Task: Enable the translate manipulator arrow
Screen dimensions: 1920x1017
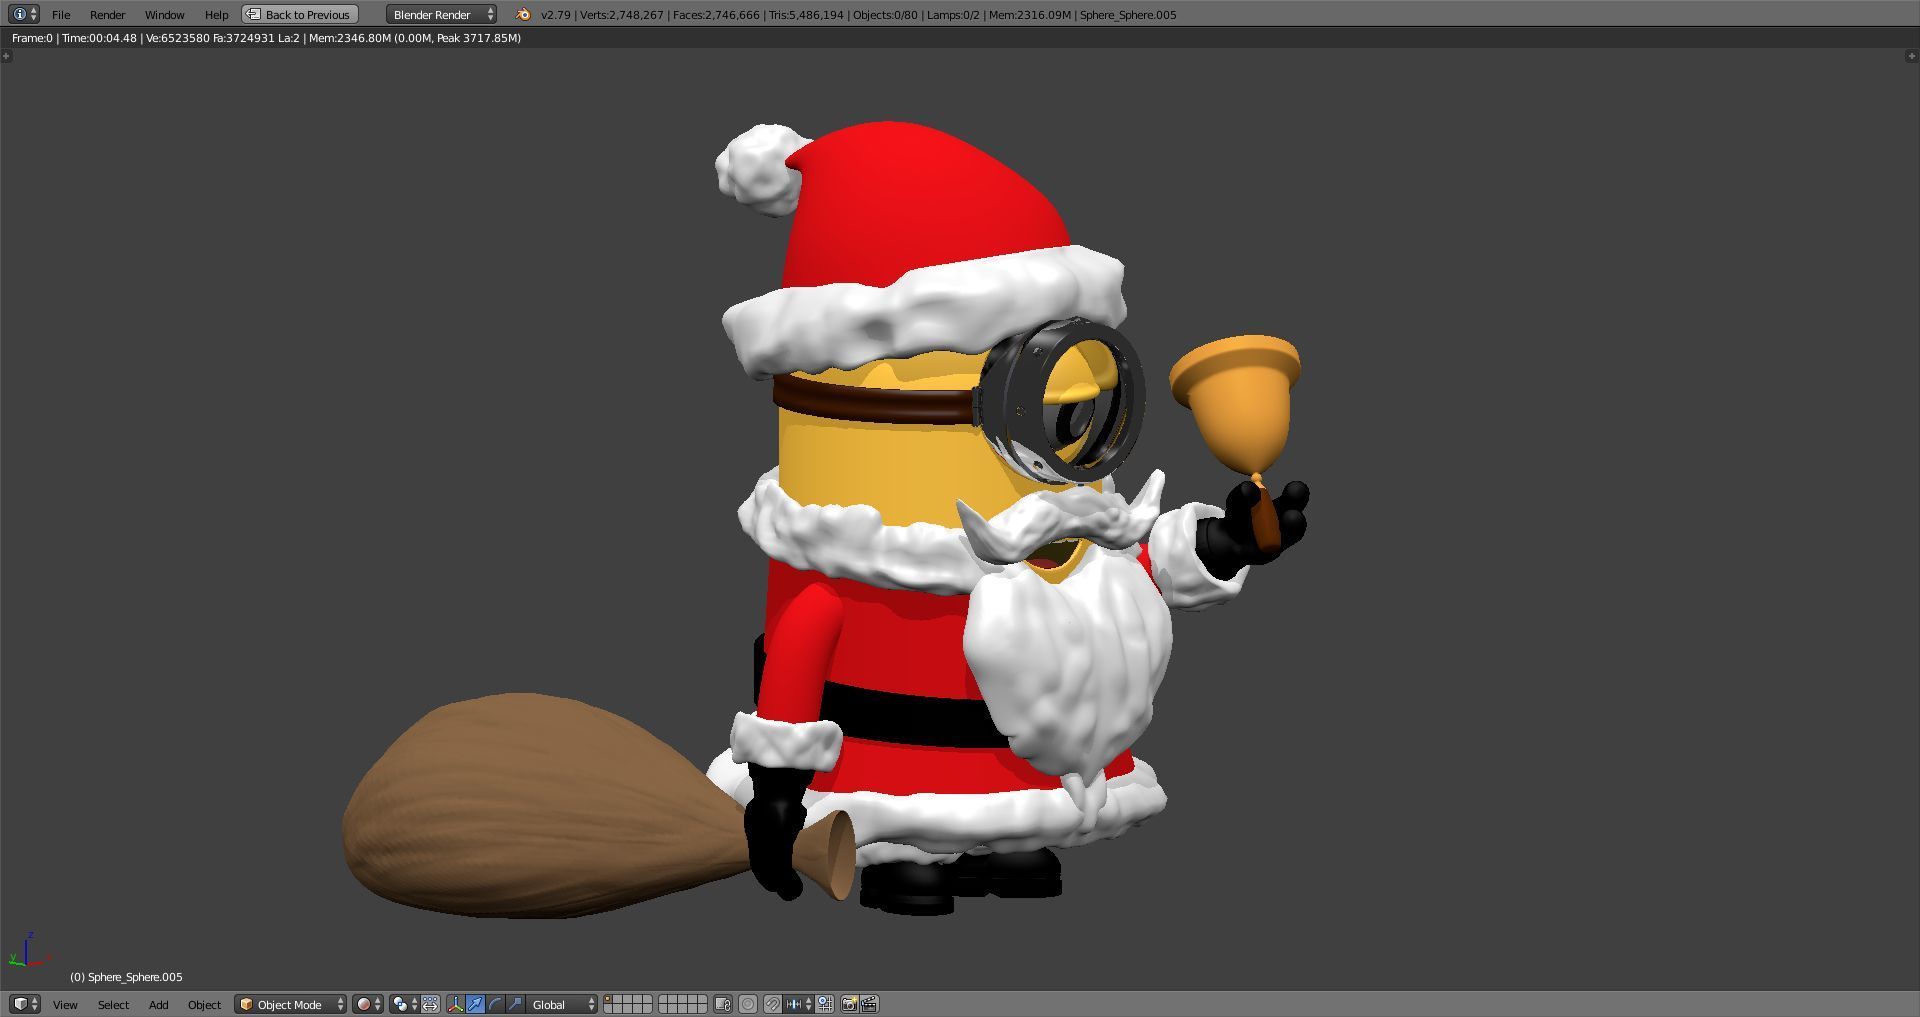Action: pyautogui.click(x=475, y=1004)
